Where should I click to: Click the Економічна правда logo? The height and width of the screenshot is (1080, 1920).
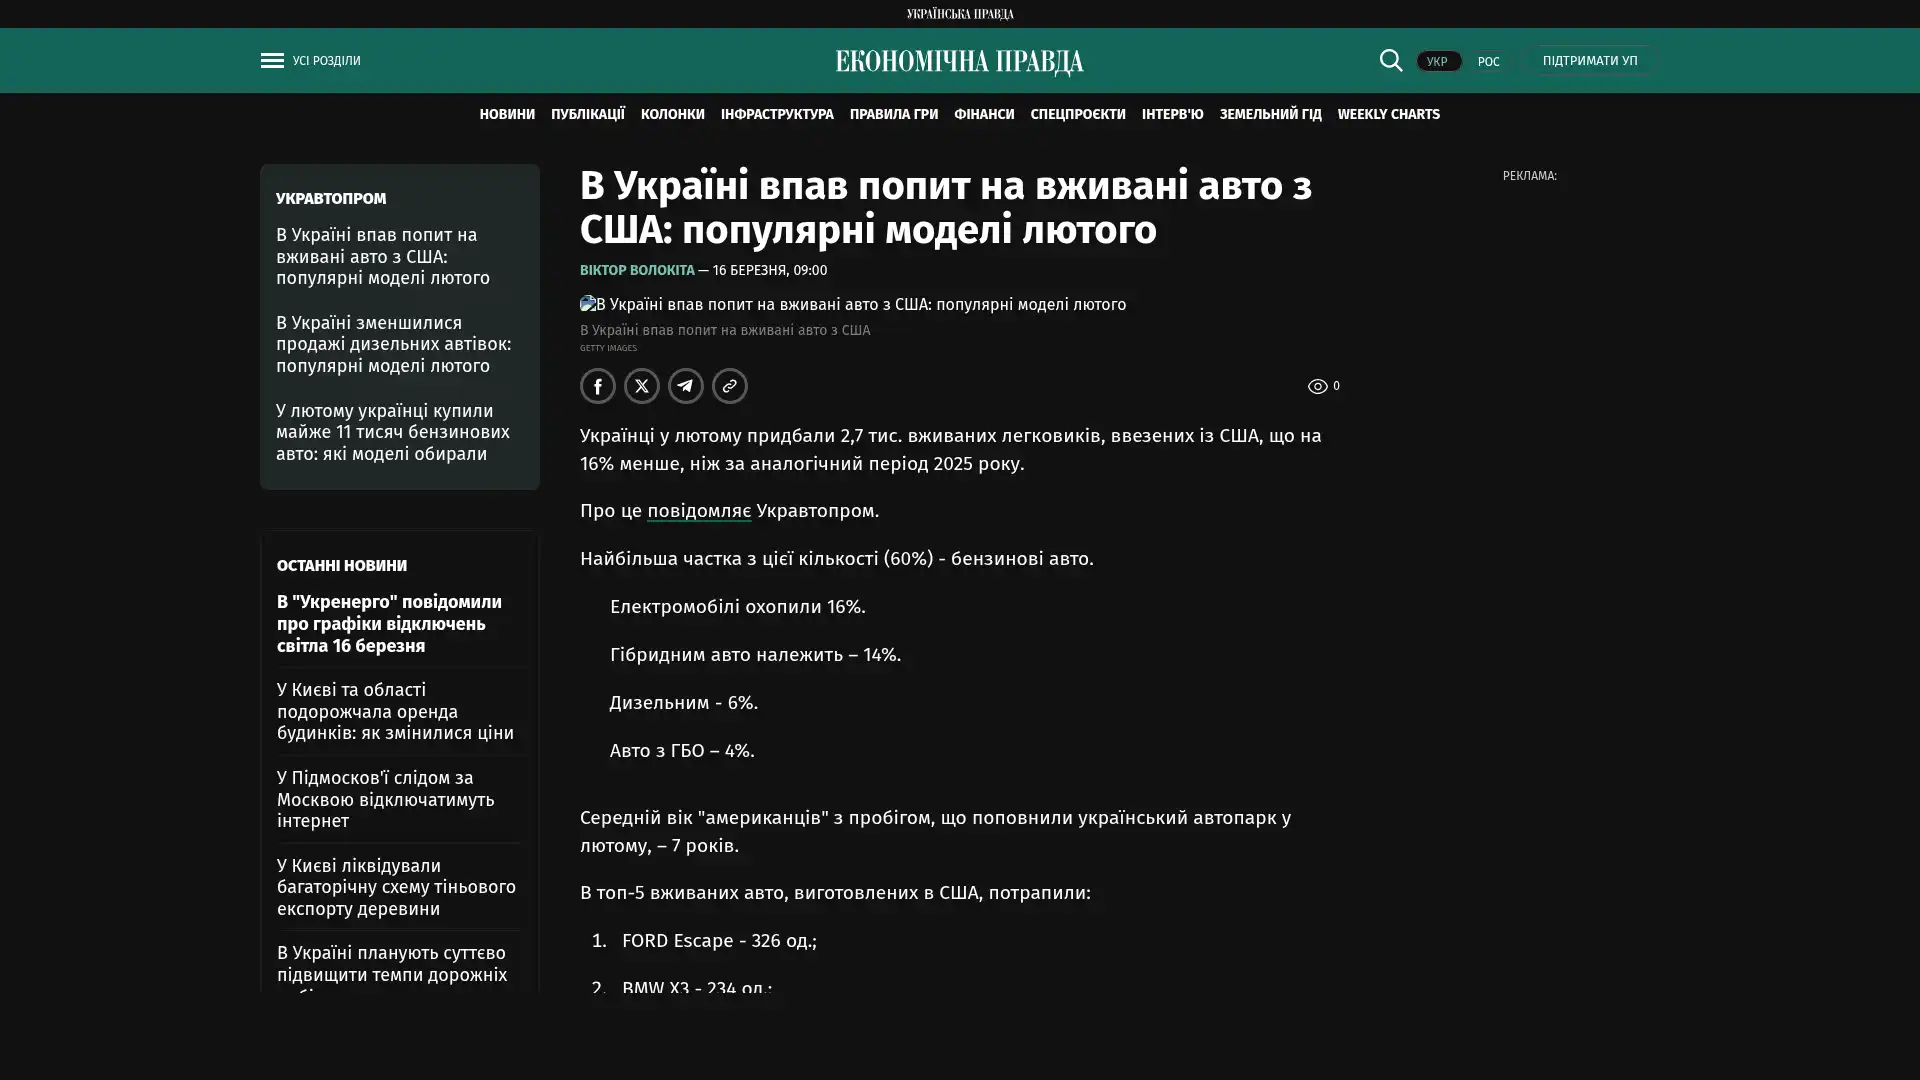[959, 62]
